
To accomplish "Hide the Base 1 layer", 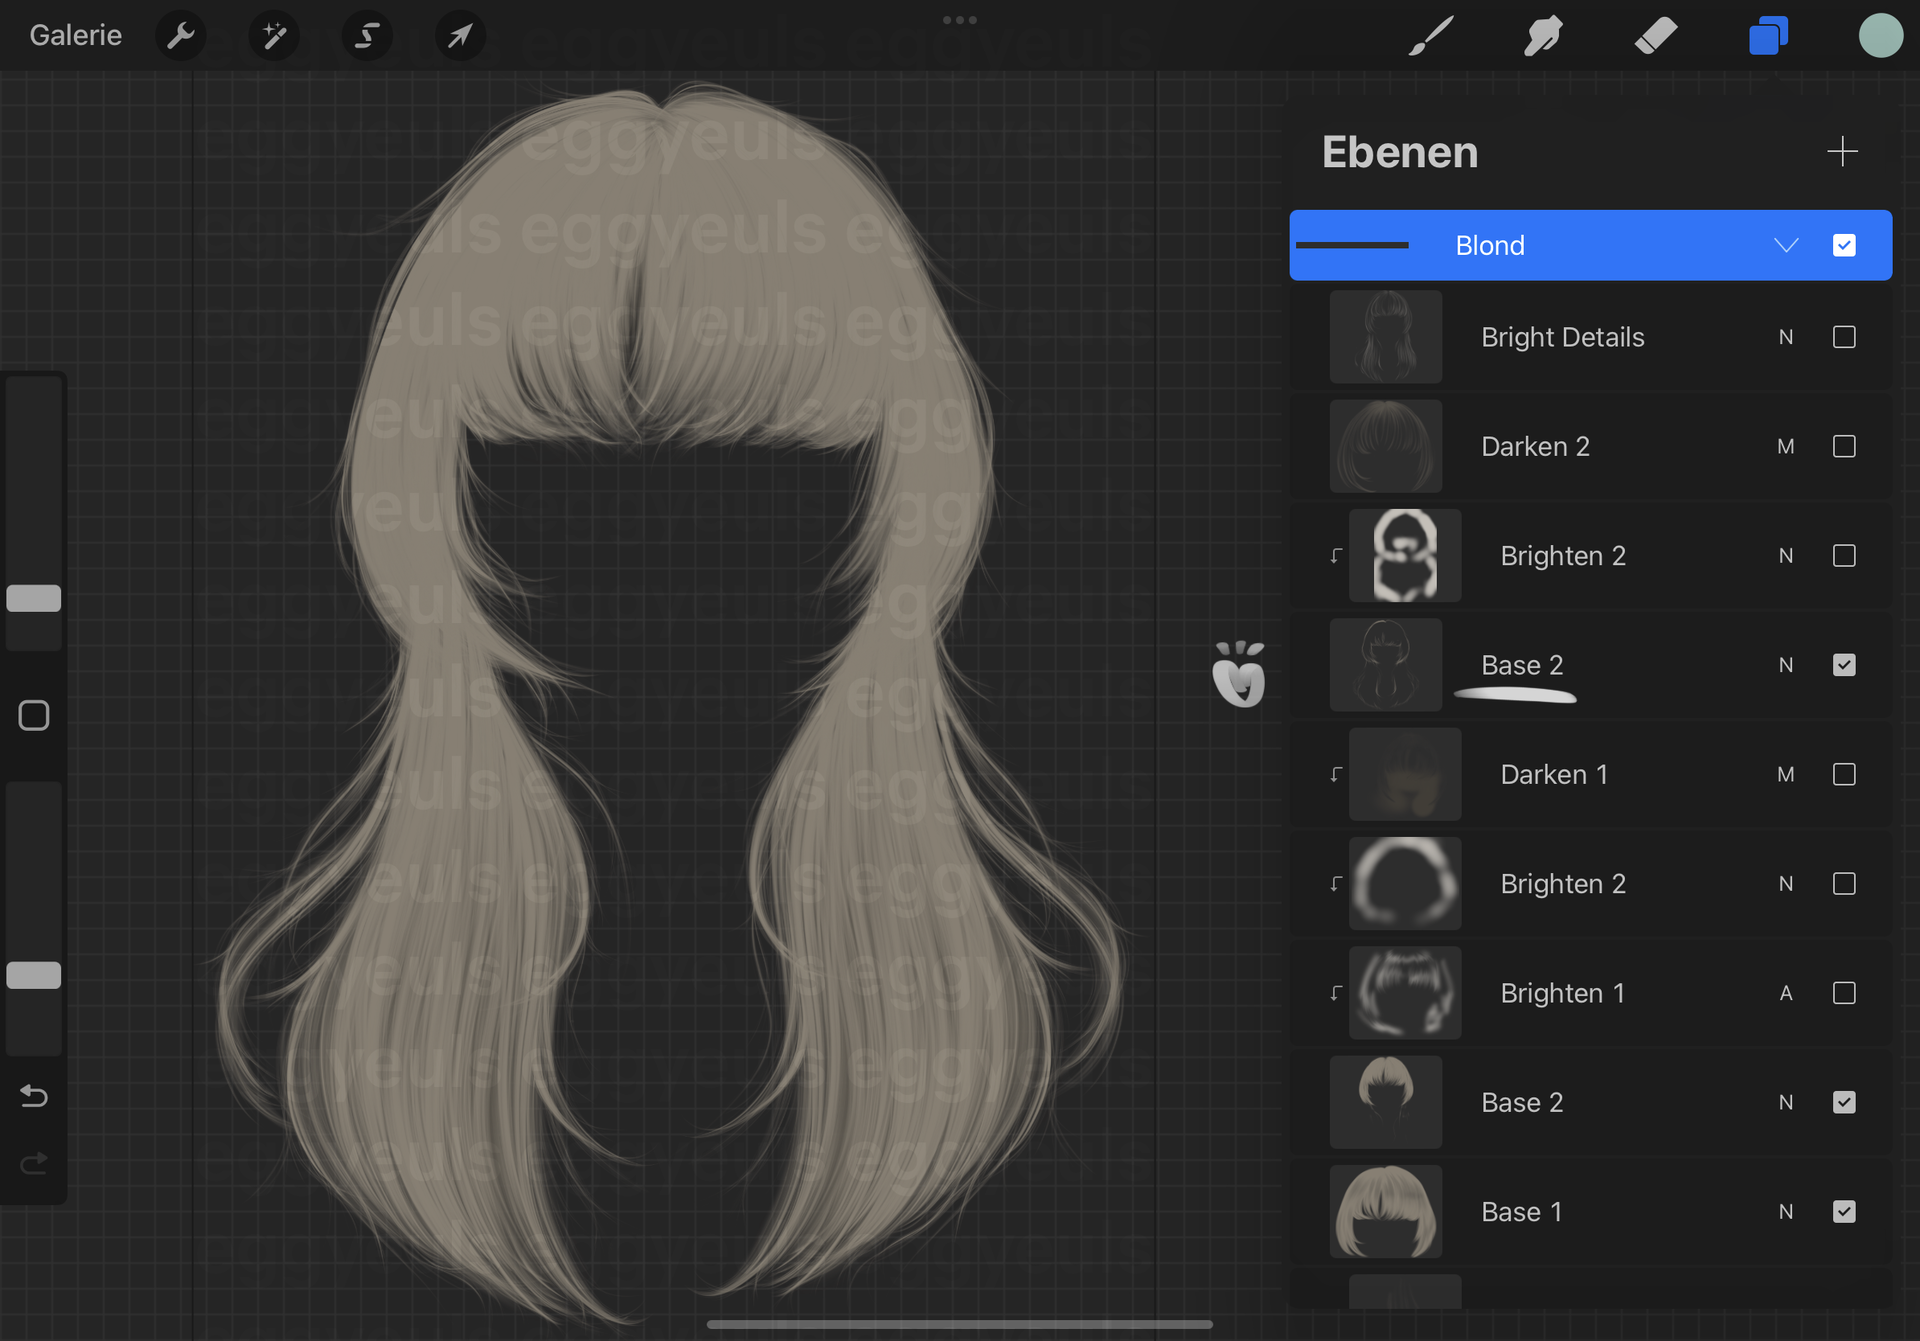I will [1844, 1211].
